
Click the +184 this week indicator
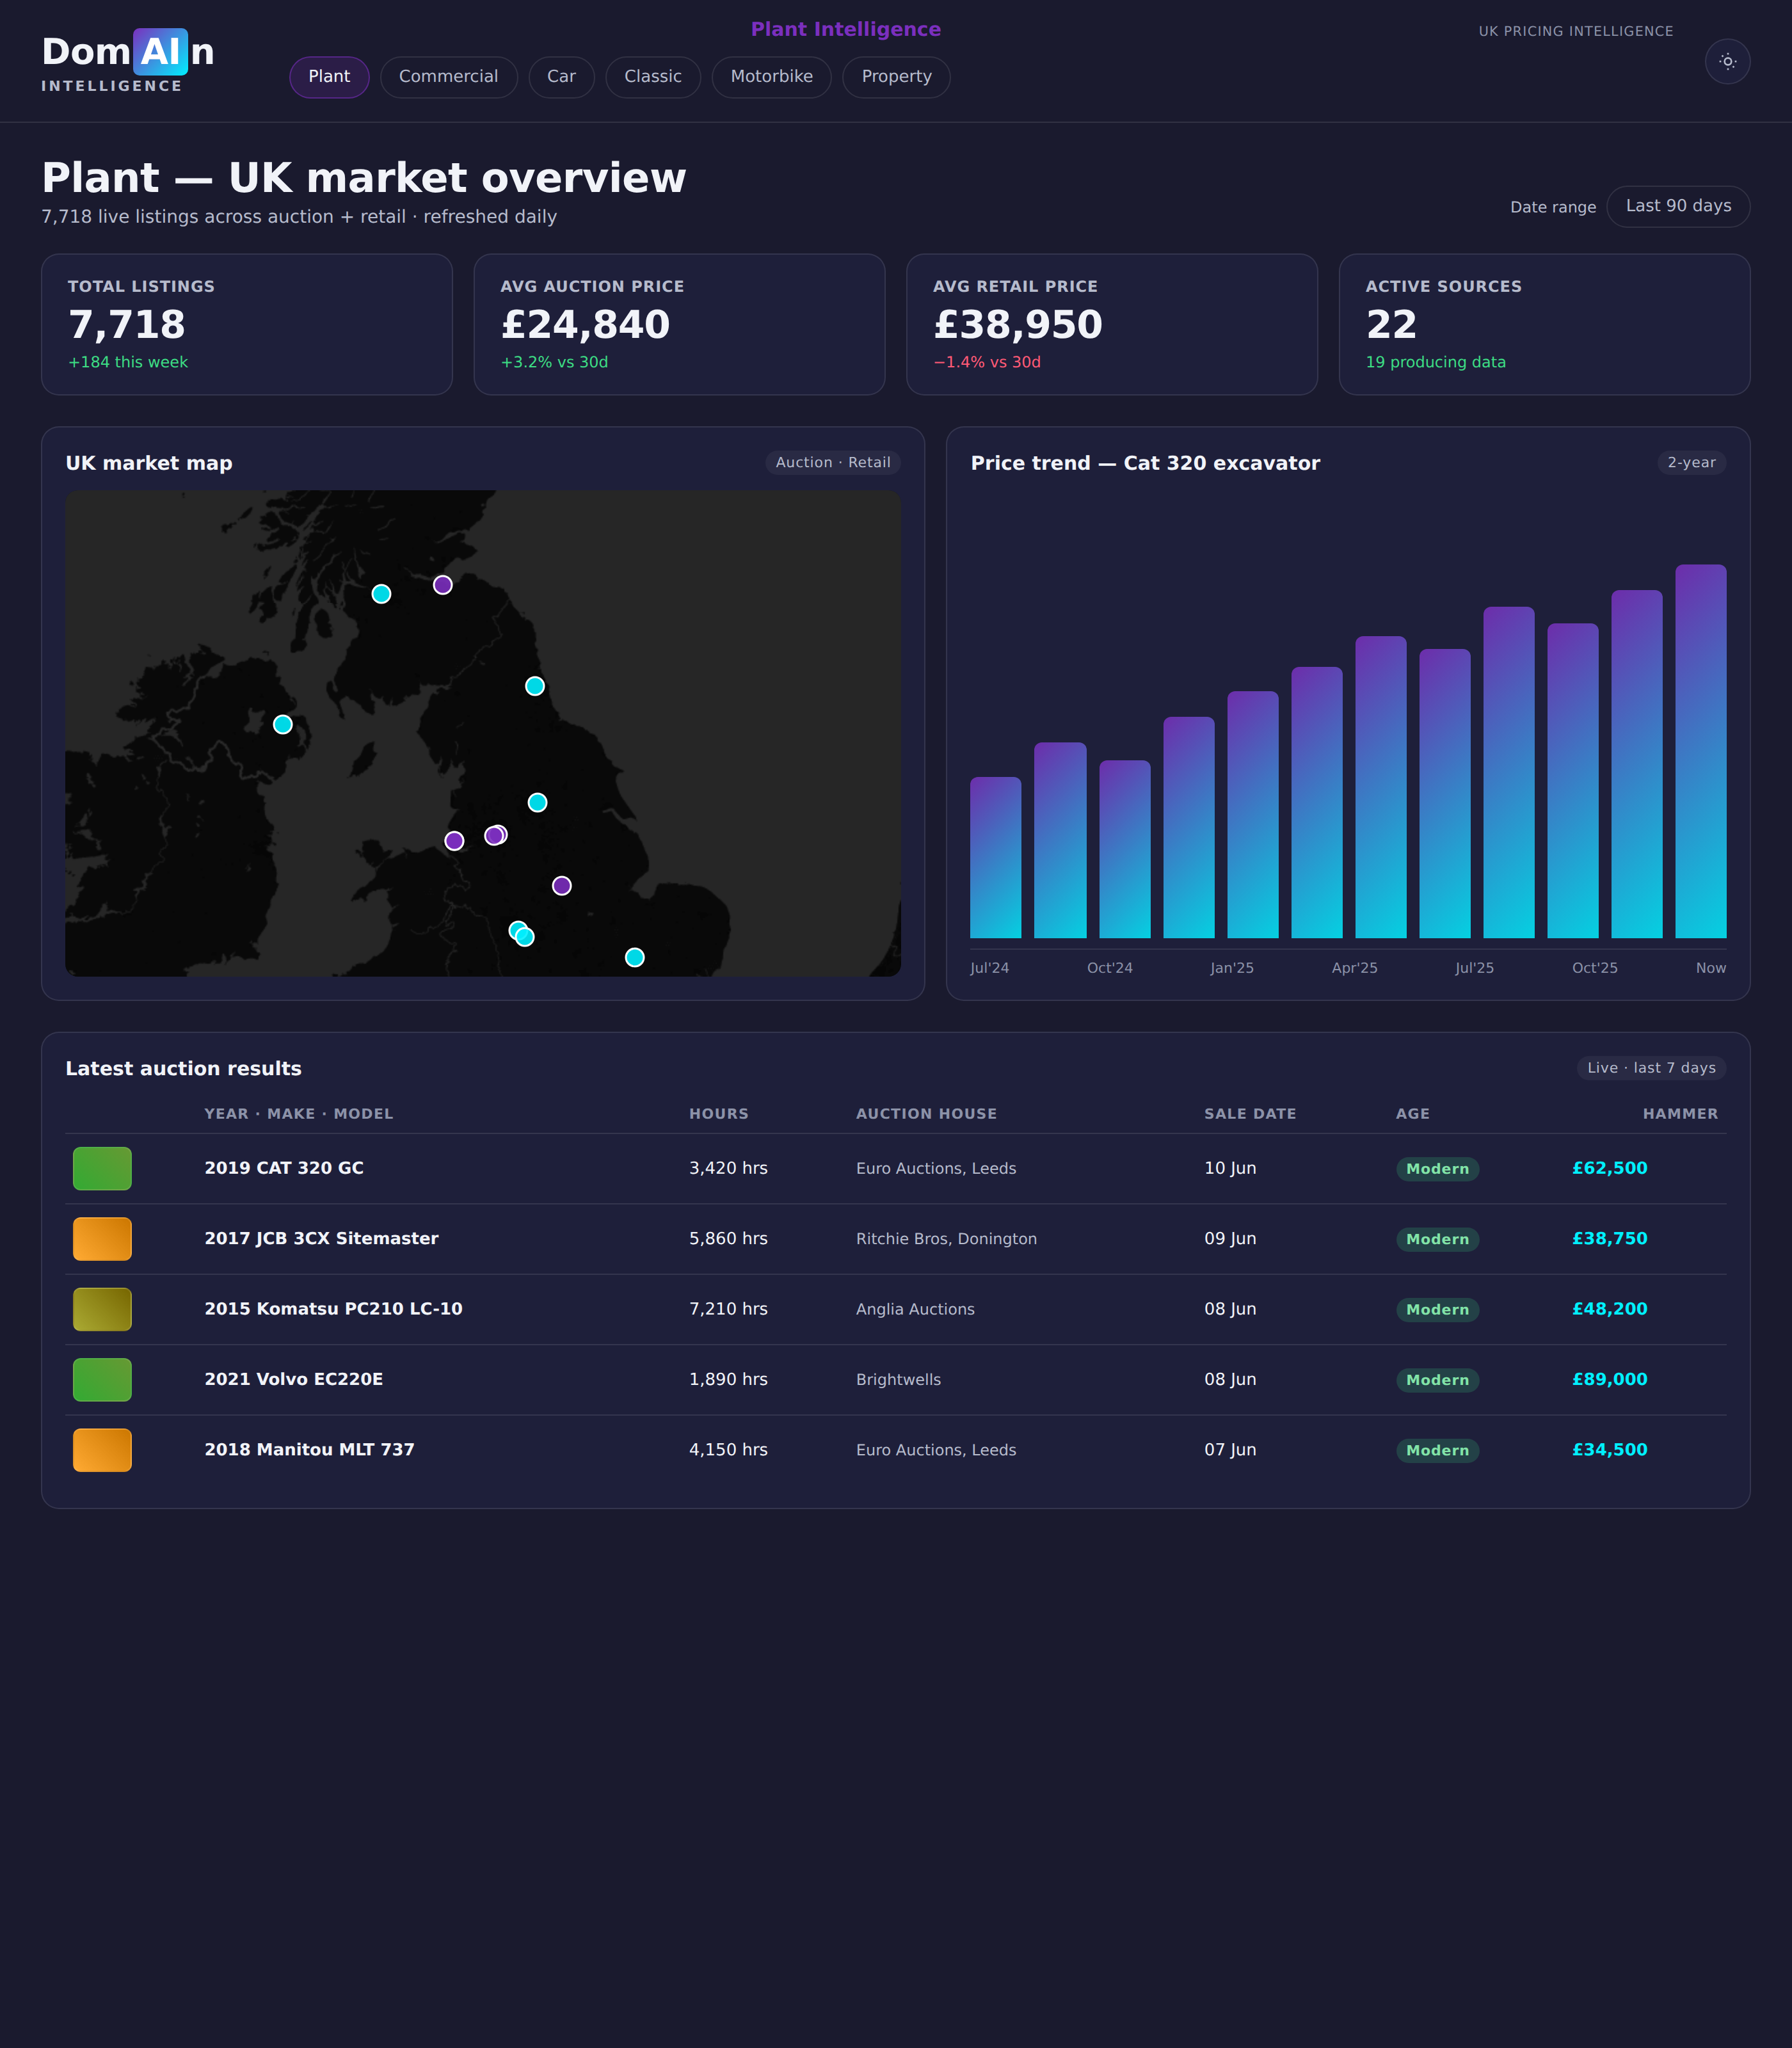click(127, 362)
